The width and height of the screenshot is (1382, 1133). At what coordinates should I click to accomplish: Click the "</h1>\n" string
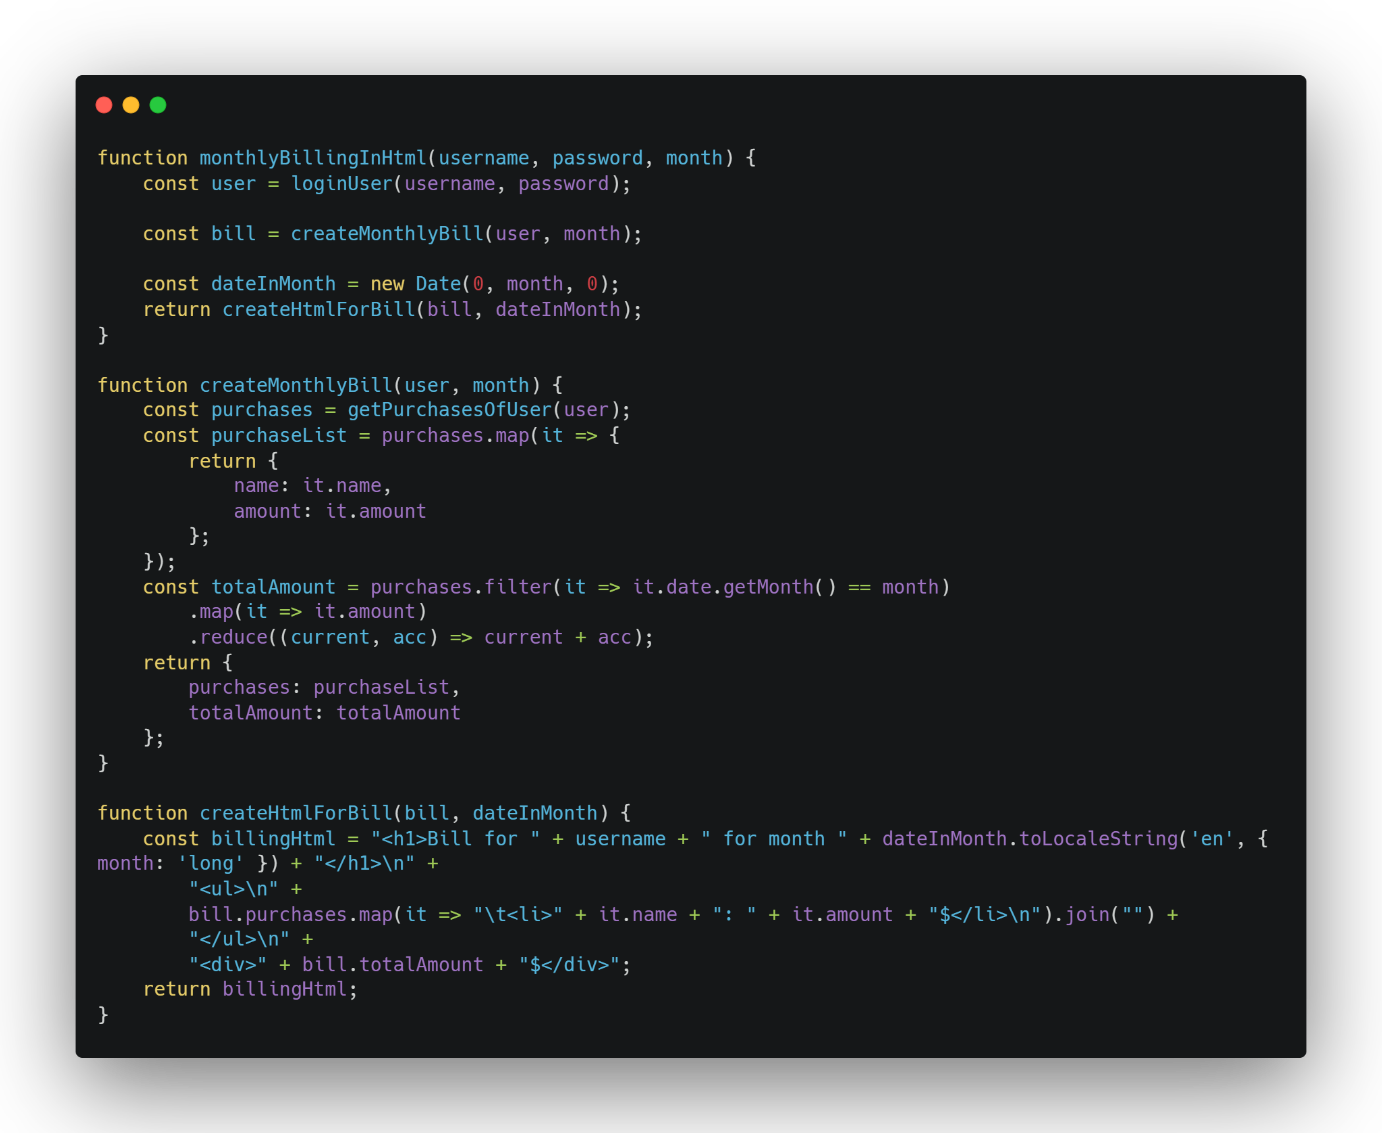pos(364,864)
